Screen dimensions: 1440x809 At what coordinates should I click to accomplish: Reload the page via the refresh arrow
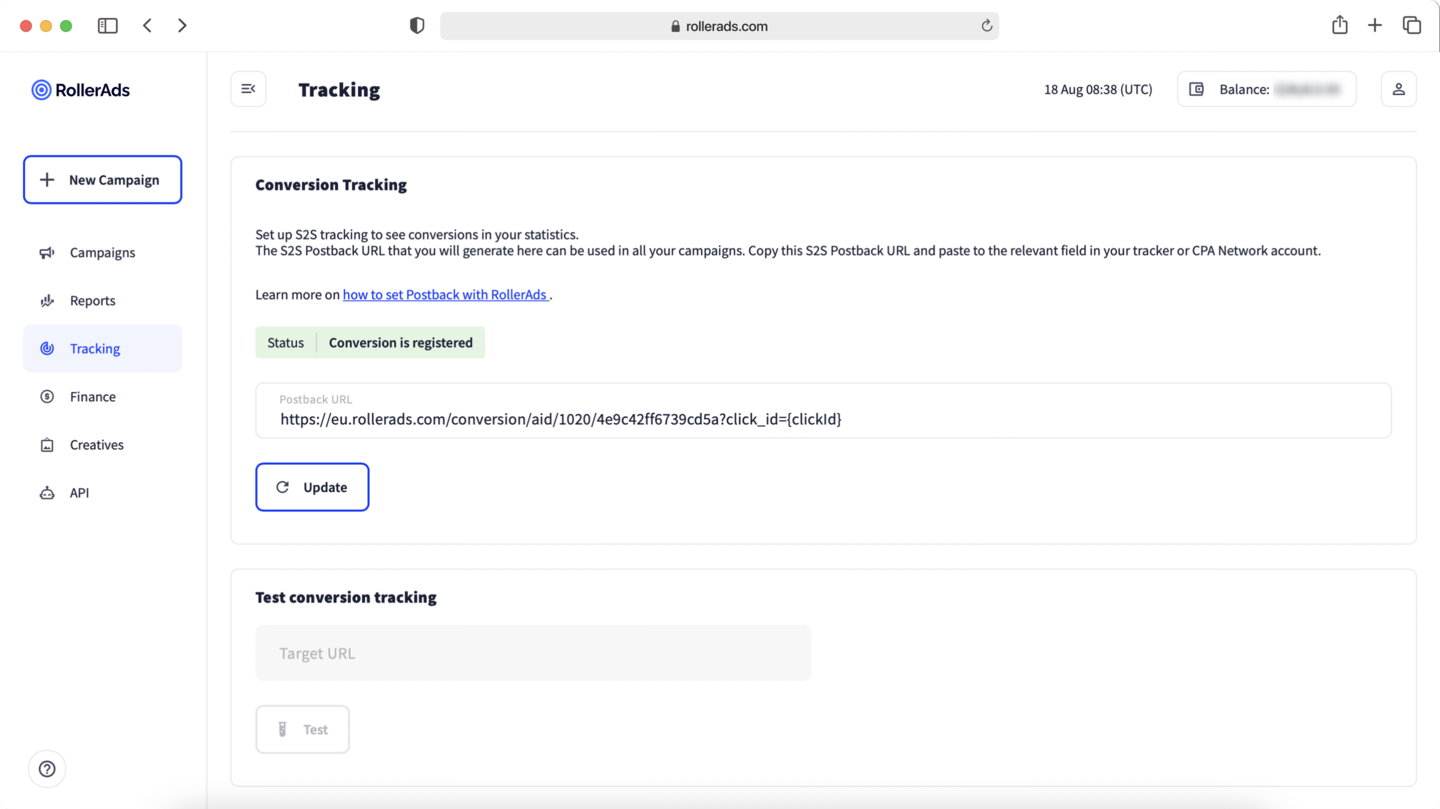[x=985, y=25]
